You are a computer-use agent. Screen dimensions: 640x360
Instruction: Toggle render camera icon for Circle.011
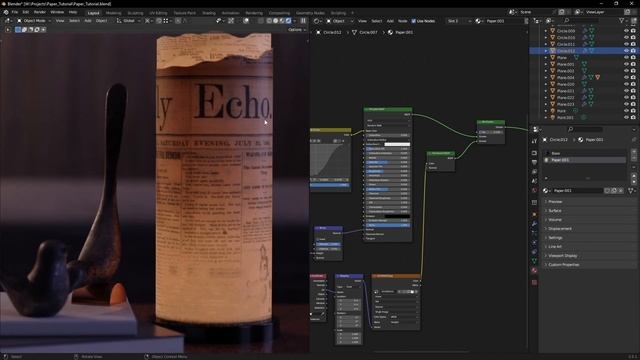633,44
